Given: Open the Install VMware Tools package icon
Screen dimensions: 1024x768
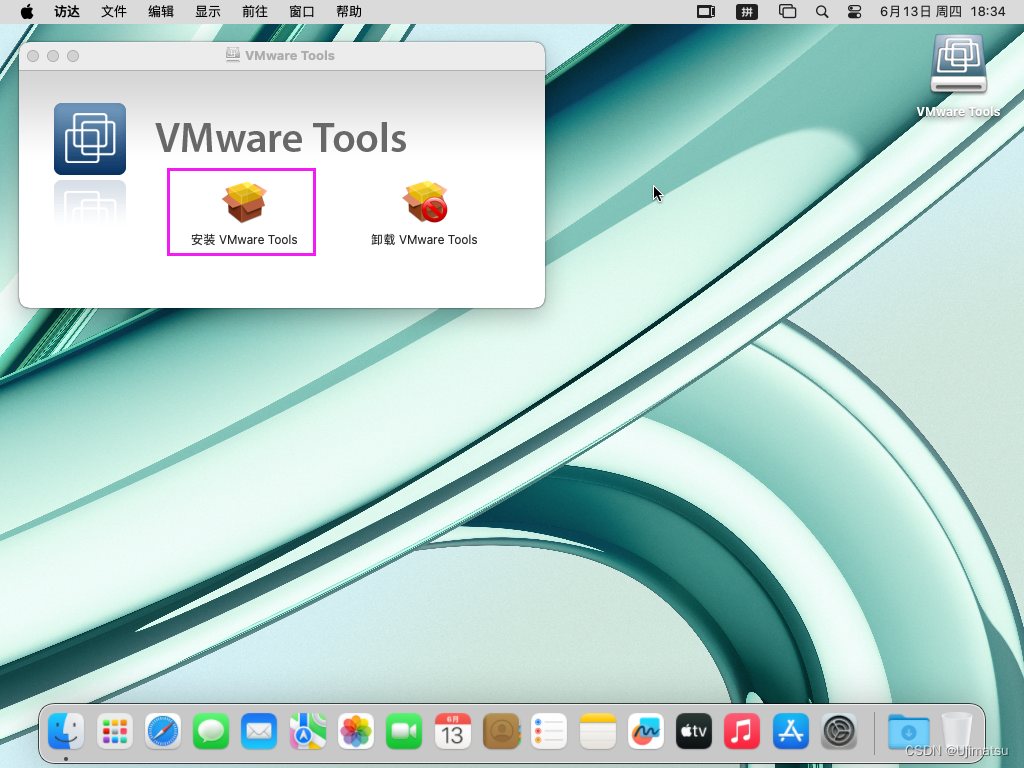Looking at the screenshot, I should click(x=244, y=202).
